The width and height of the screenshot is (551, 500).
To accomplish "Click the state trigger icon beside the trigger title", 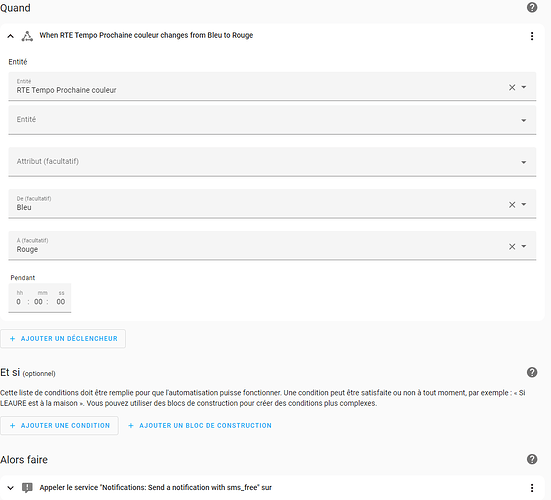I will (x=27, y=36).
